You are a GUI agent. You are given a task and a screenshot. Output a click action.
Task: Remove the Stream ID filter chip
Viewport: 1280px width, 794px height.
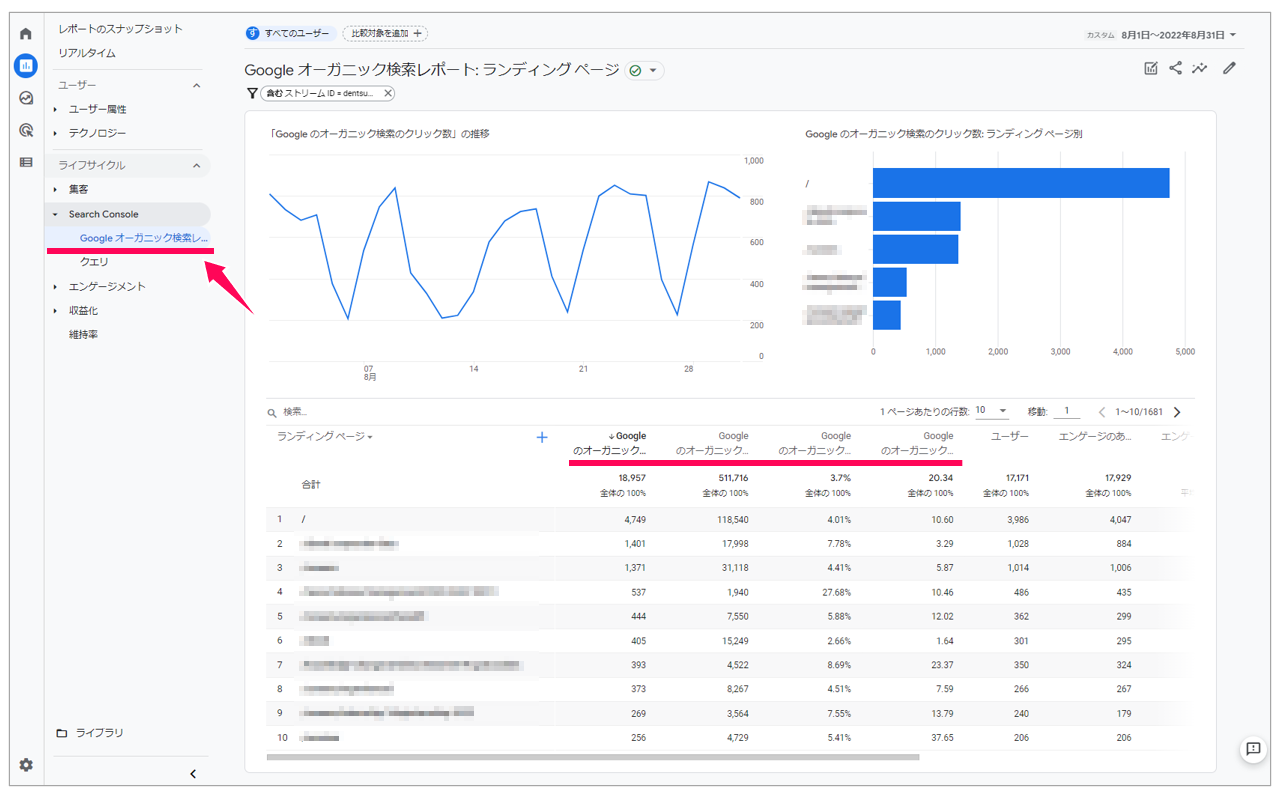388,93
